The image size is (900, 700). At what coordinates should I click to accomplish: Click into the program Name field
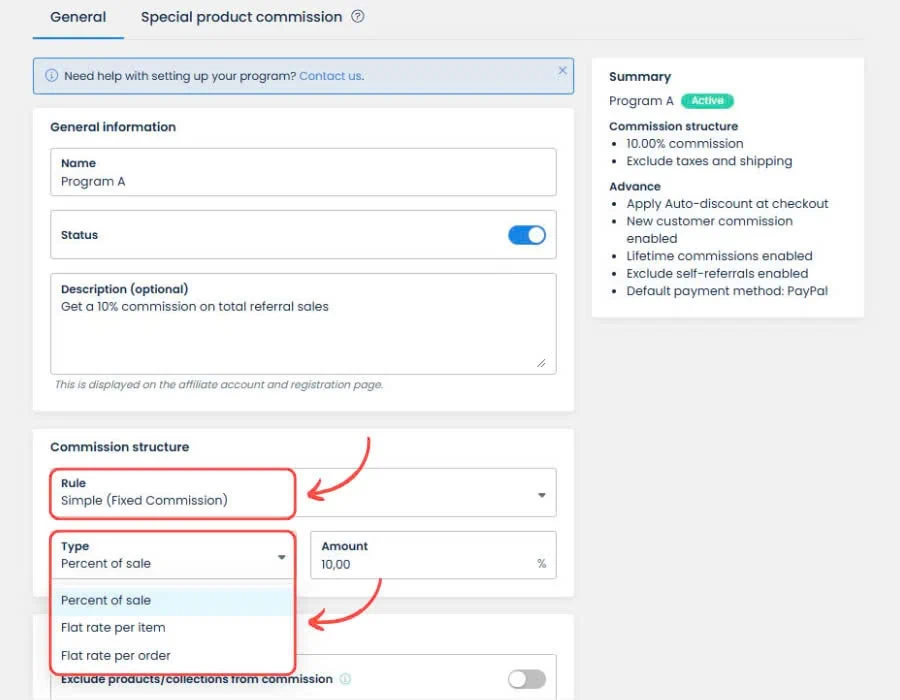(303, 172)
